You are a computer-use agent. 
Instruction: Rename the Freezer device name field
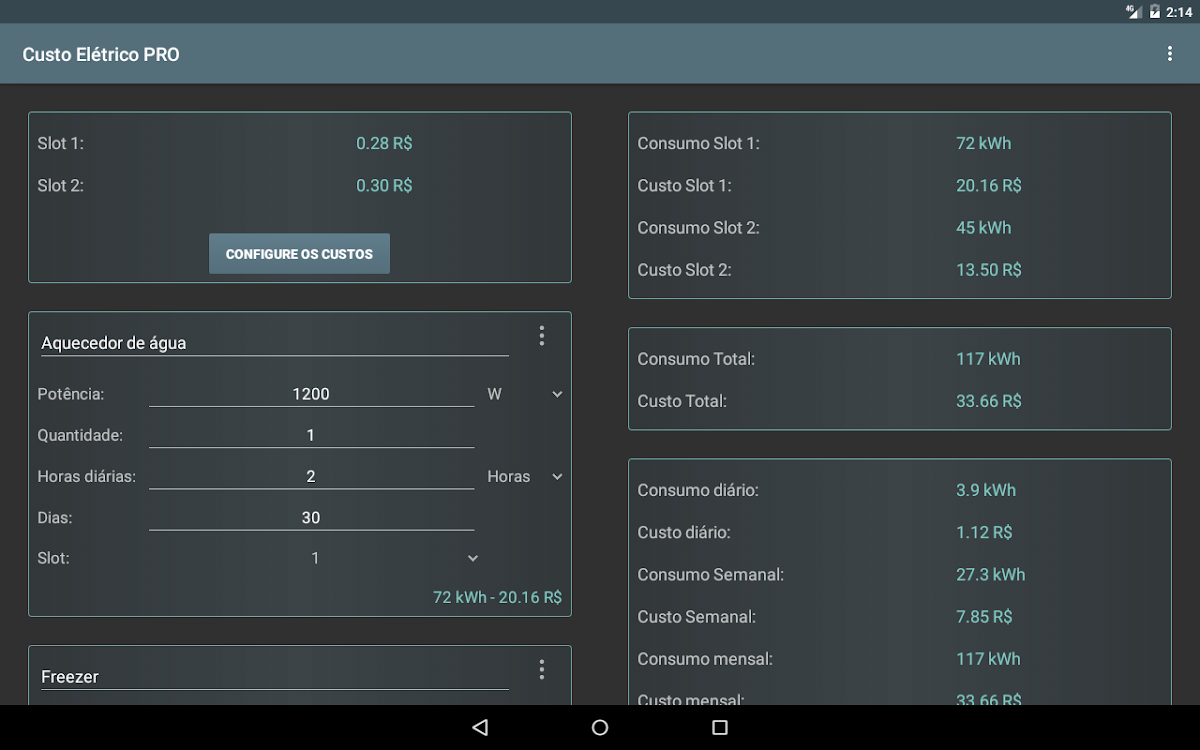(x=274, y=677)
